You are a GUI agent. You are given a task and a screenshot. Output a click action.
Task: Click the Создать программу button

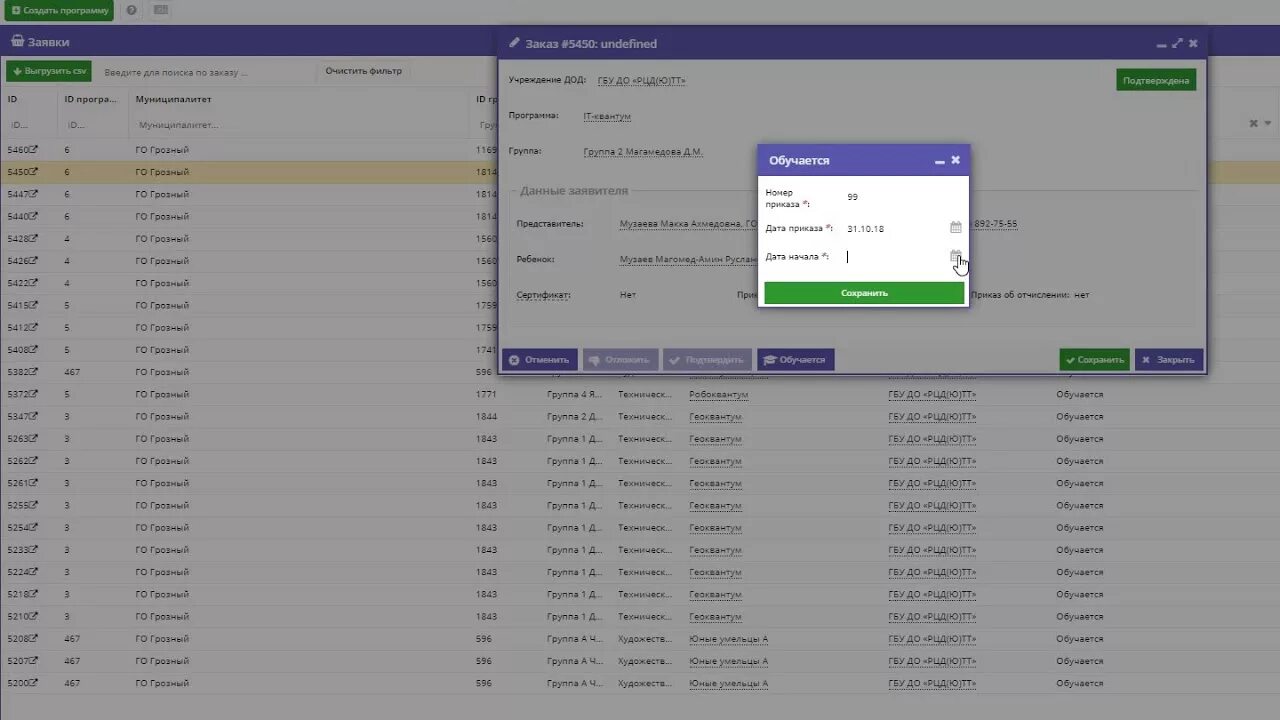coord(60,10)
